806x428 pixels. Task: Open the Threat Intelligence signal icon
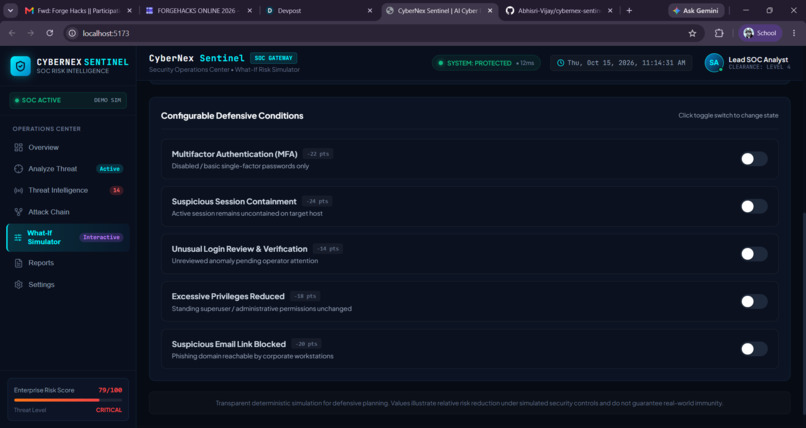(x=19, y=190)
